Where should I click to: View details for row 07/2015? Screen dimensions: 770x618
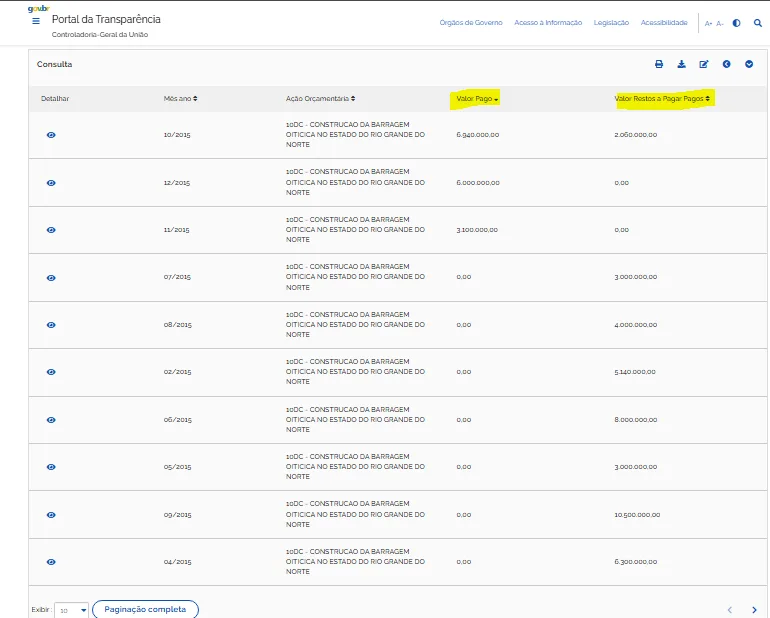point(51,278)
